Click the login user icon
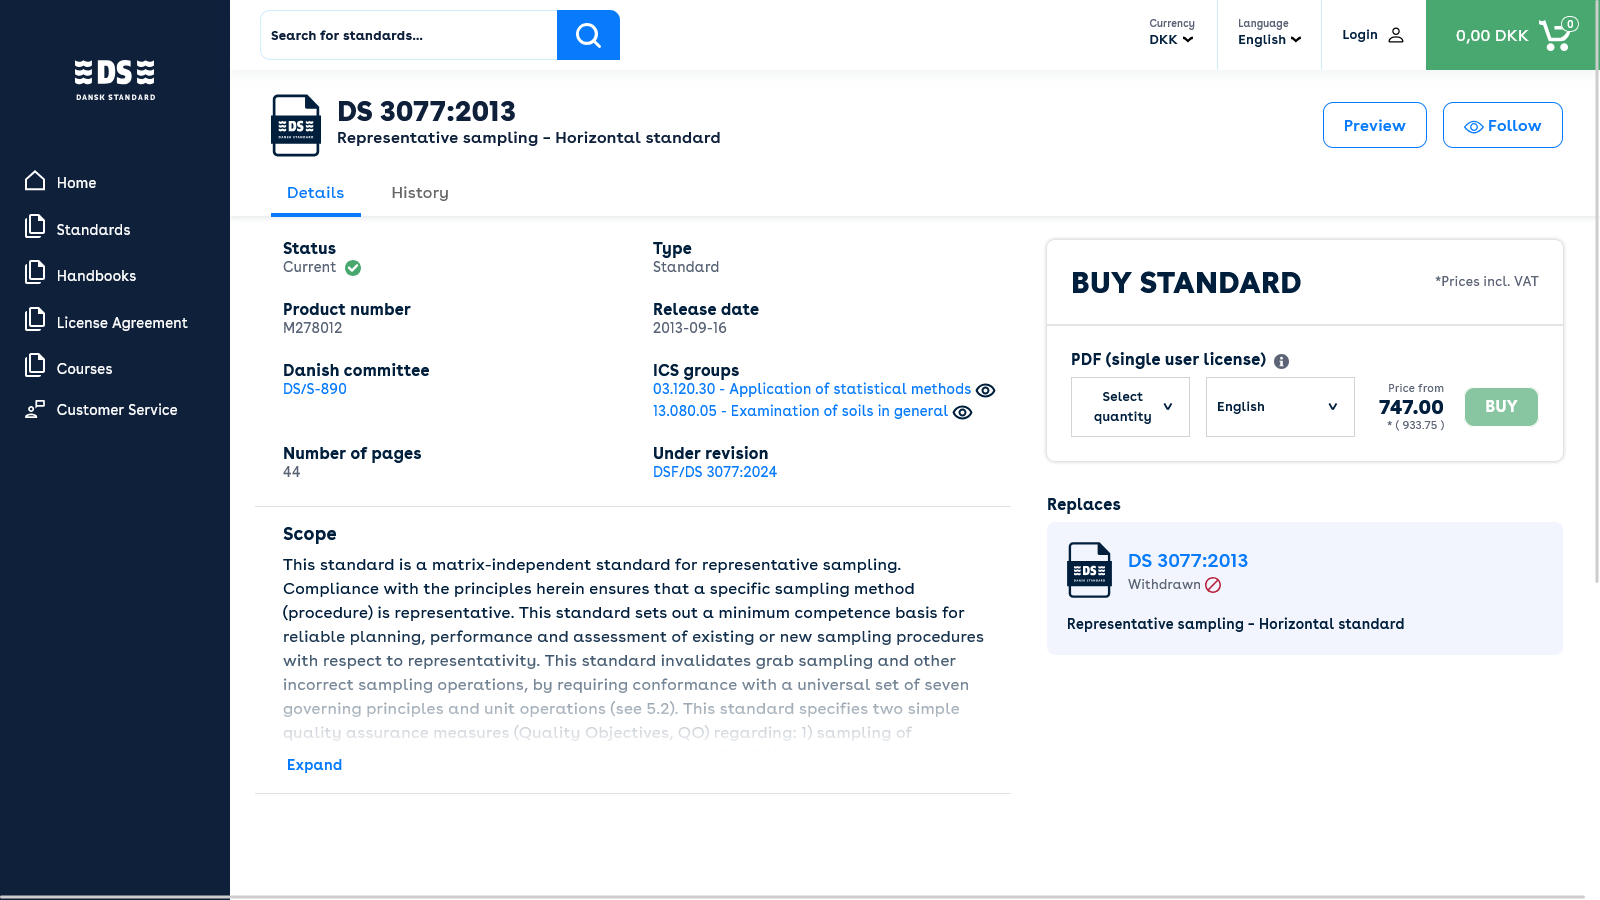The image size is (1600, 900). pos(1396,35)
